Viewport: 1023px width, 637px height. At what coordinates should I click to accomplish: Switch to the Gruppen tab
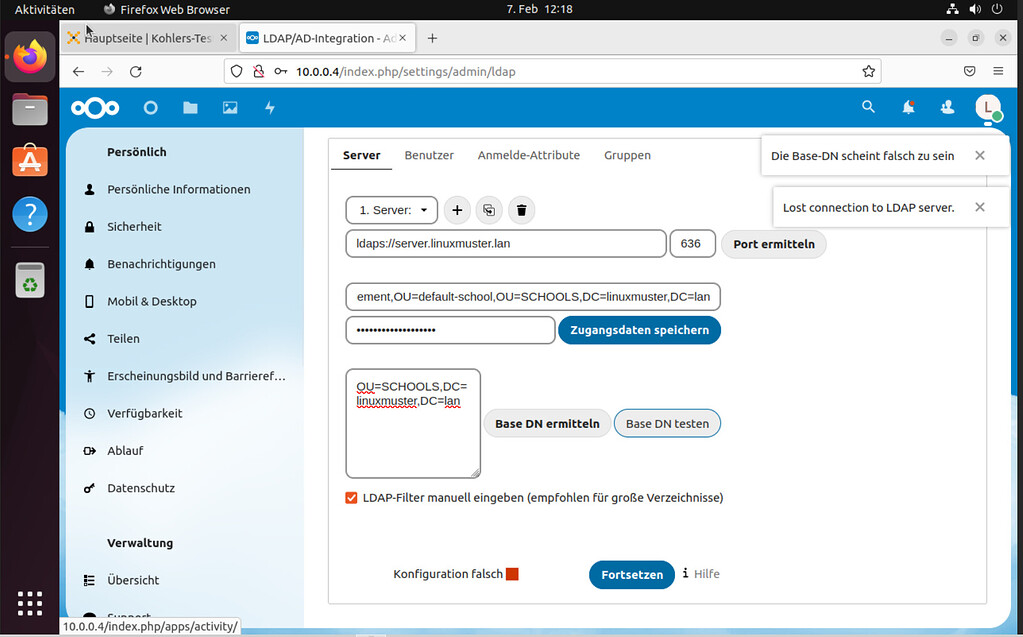[x=627, y=155]
